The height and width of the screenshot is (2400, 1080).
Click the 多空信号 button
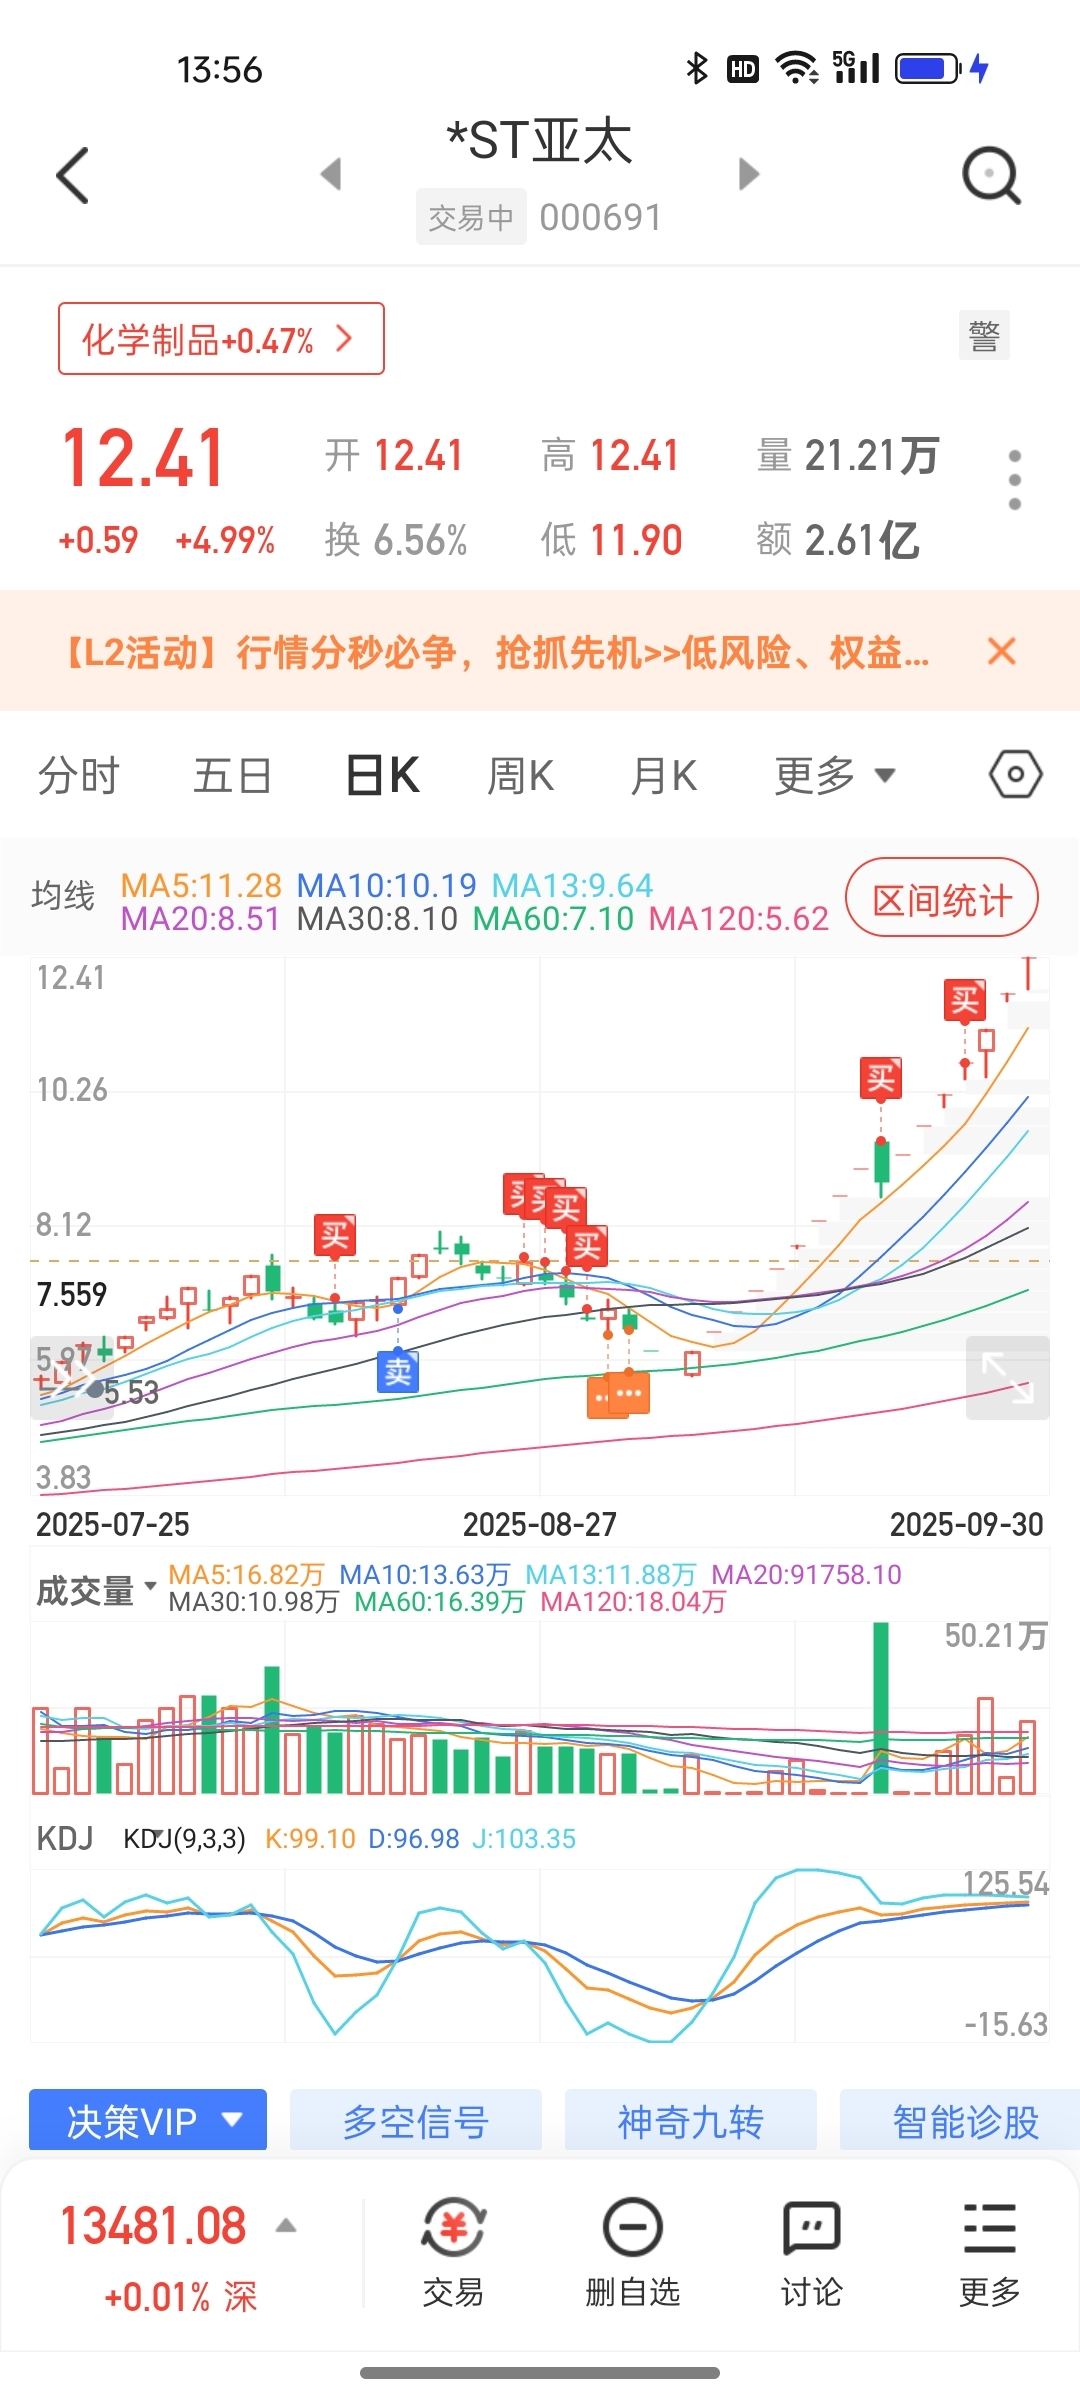(416, 2121)
